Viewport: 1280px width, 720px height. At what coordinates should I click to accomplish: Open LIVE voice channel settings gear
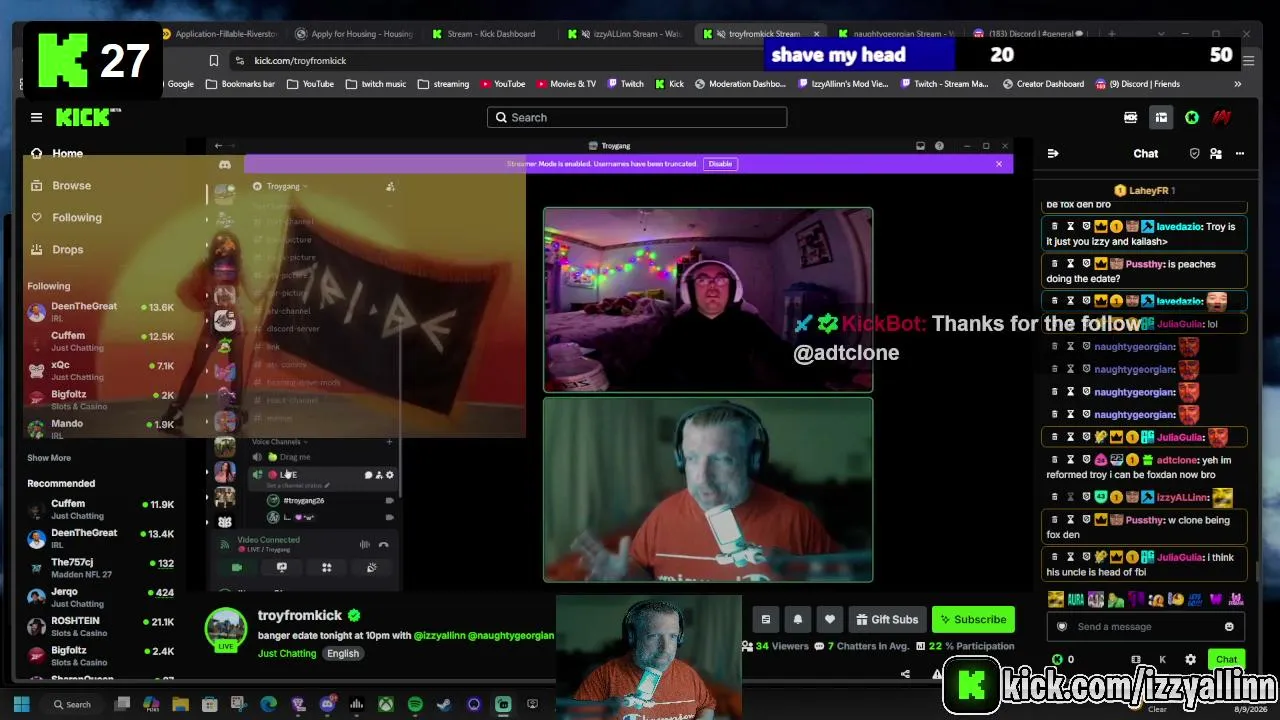[x=390, y=475]
